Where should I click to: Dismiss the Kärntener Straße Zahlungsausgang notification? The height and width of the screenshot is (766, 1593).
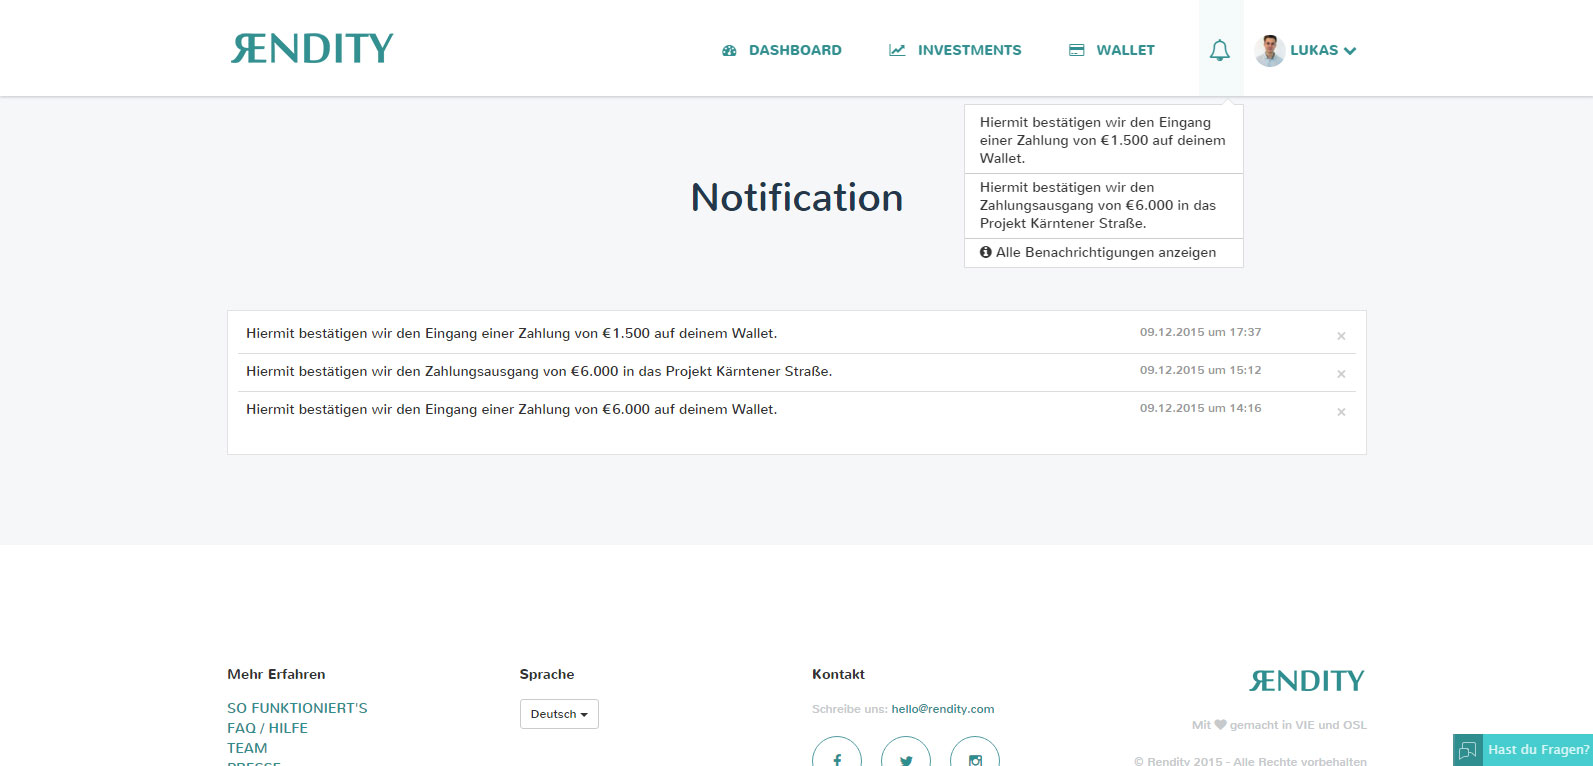point(1341,374)
